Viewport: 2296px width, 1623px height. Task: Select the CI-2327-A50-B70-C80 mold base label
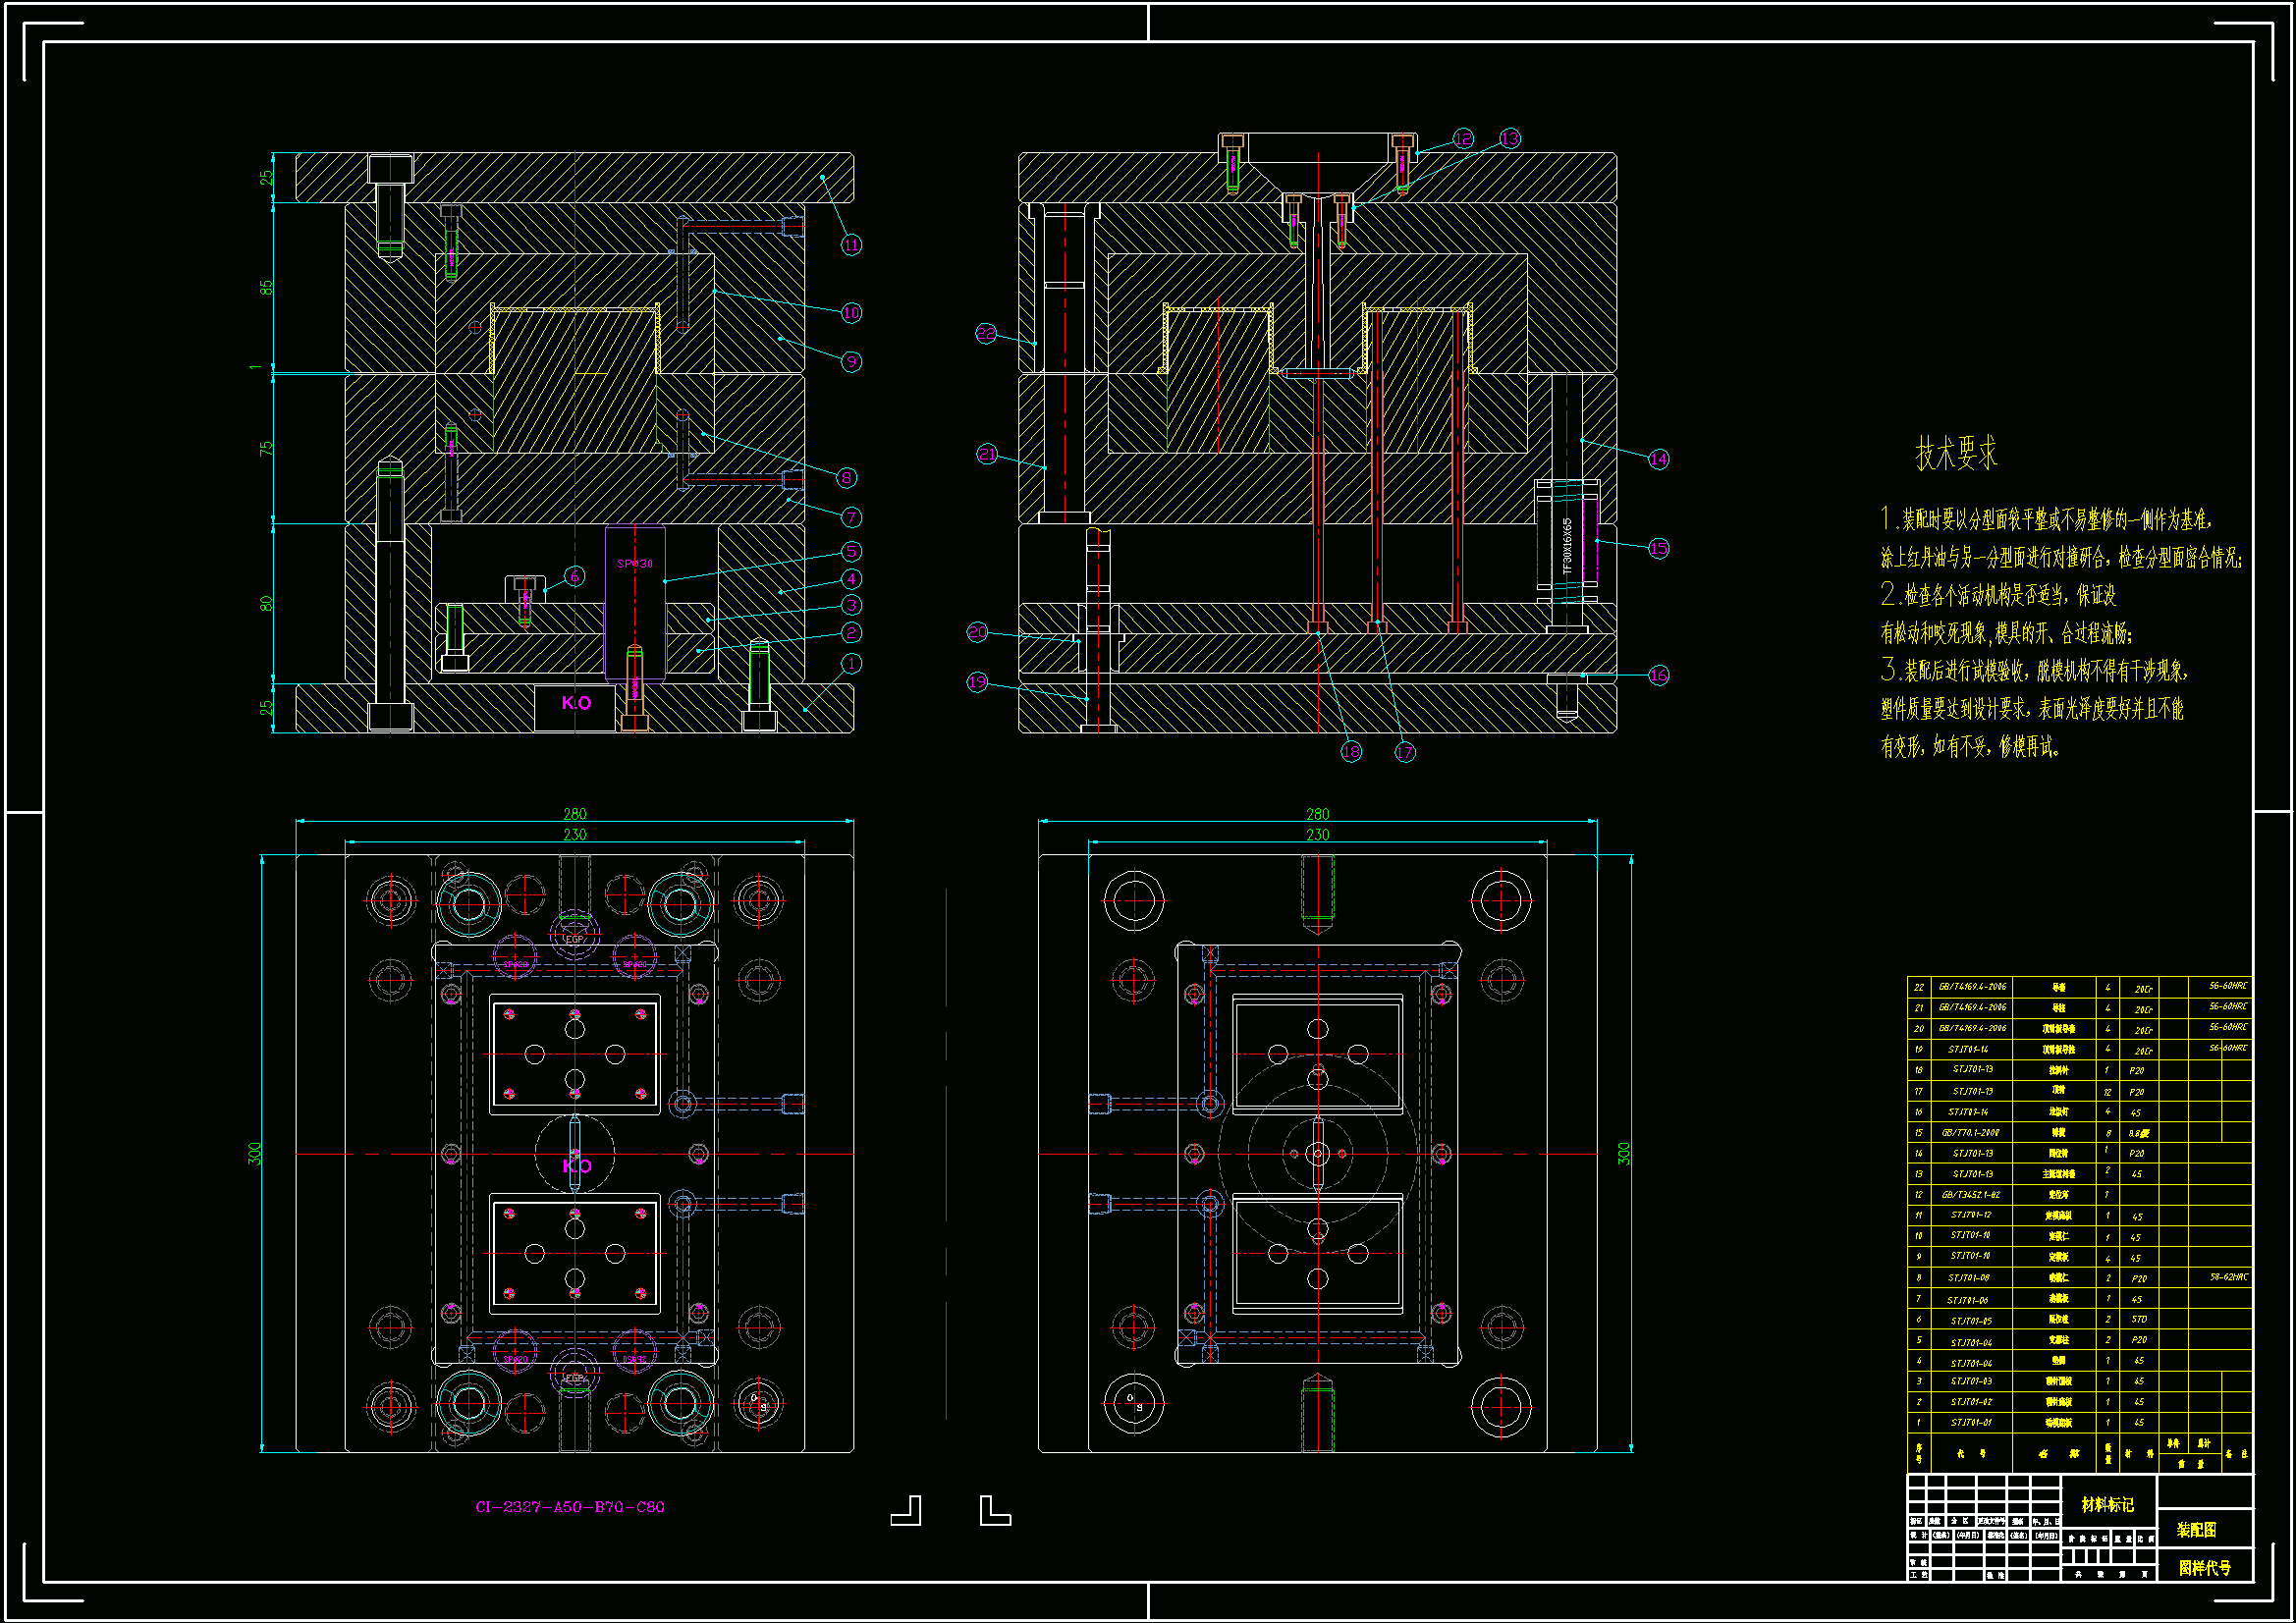pyautogui.click(x=569, y=1506)
